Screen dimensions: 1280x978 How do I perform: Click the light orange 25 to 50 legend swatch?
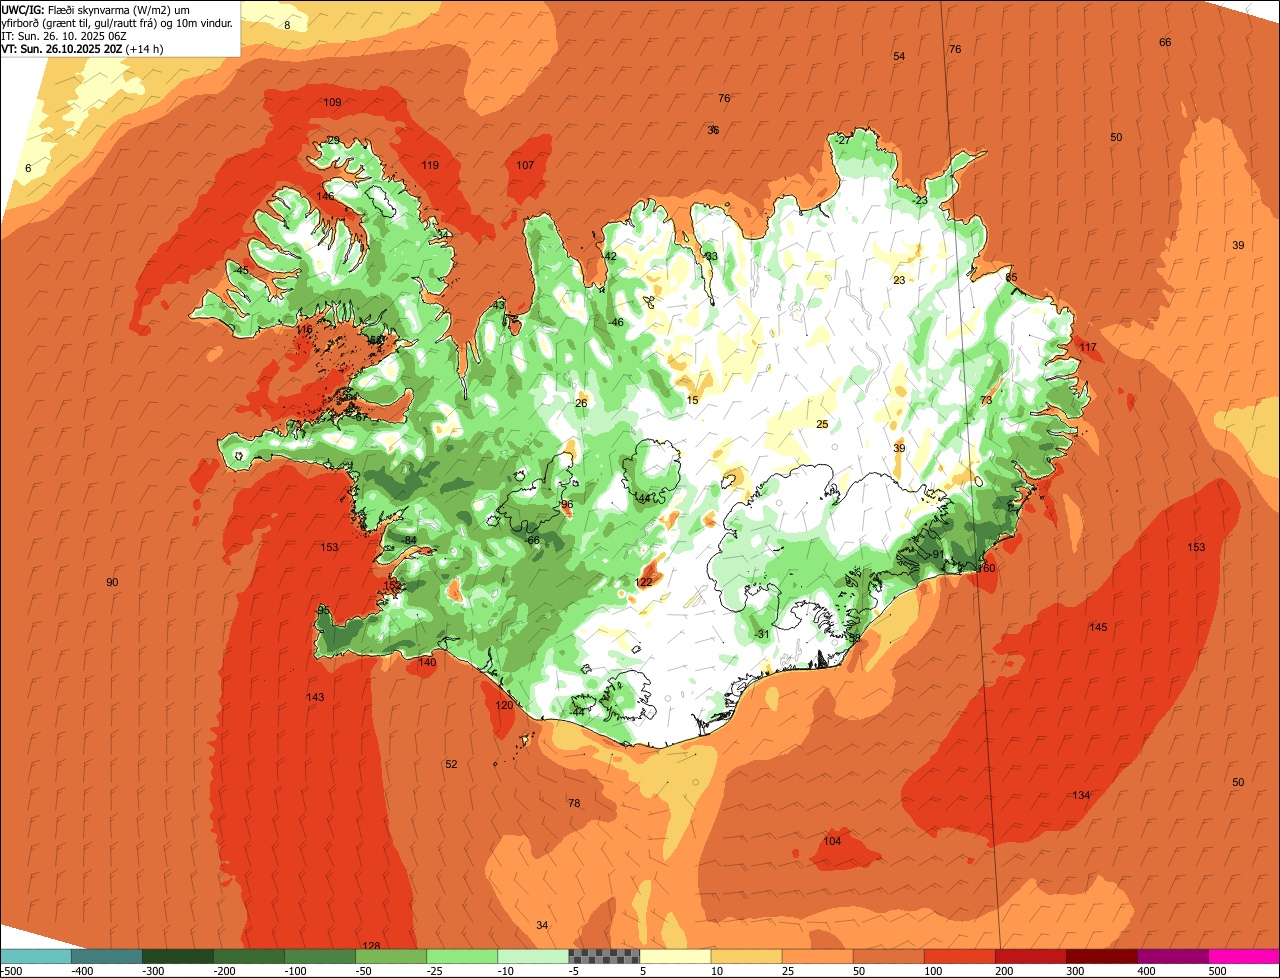click(x=817, y=956)
